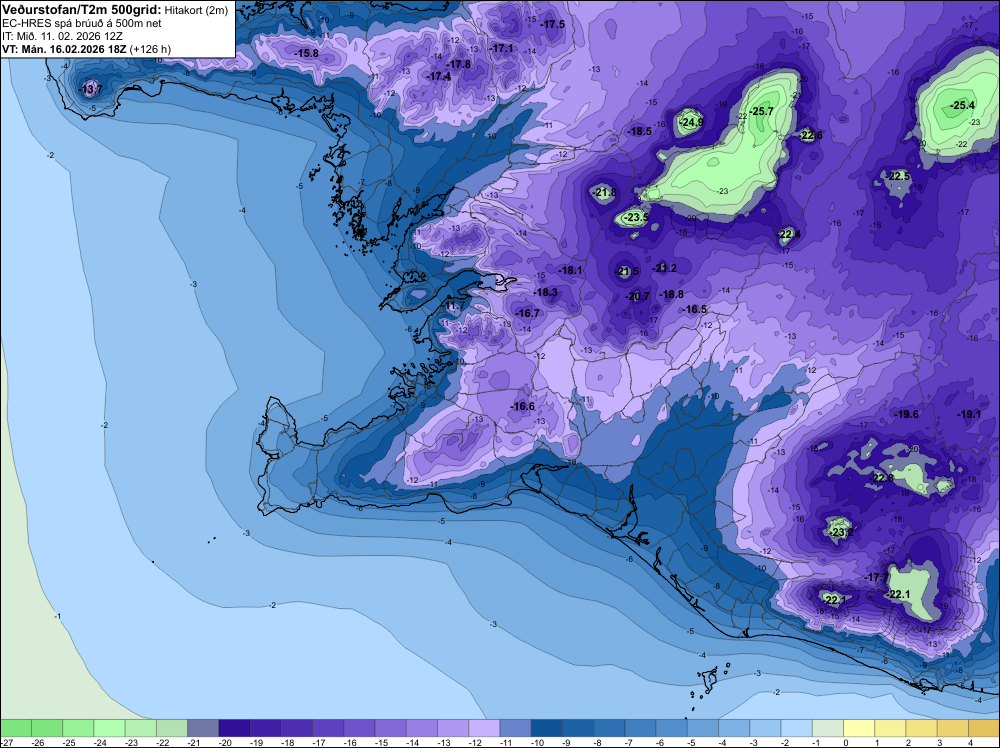Screen dimensions: 1000x748
Task: Click the -17.7 temperature value on the map
Action: pyautogui.click(x=876, y=578)
